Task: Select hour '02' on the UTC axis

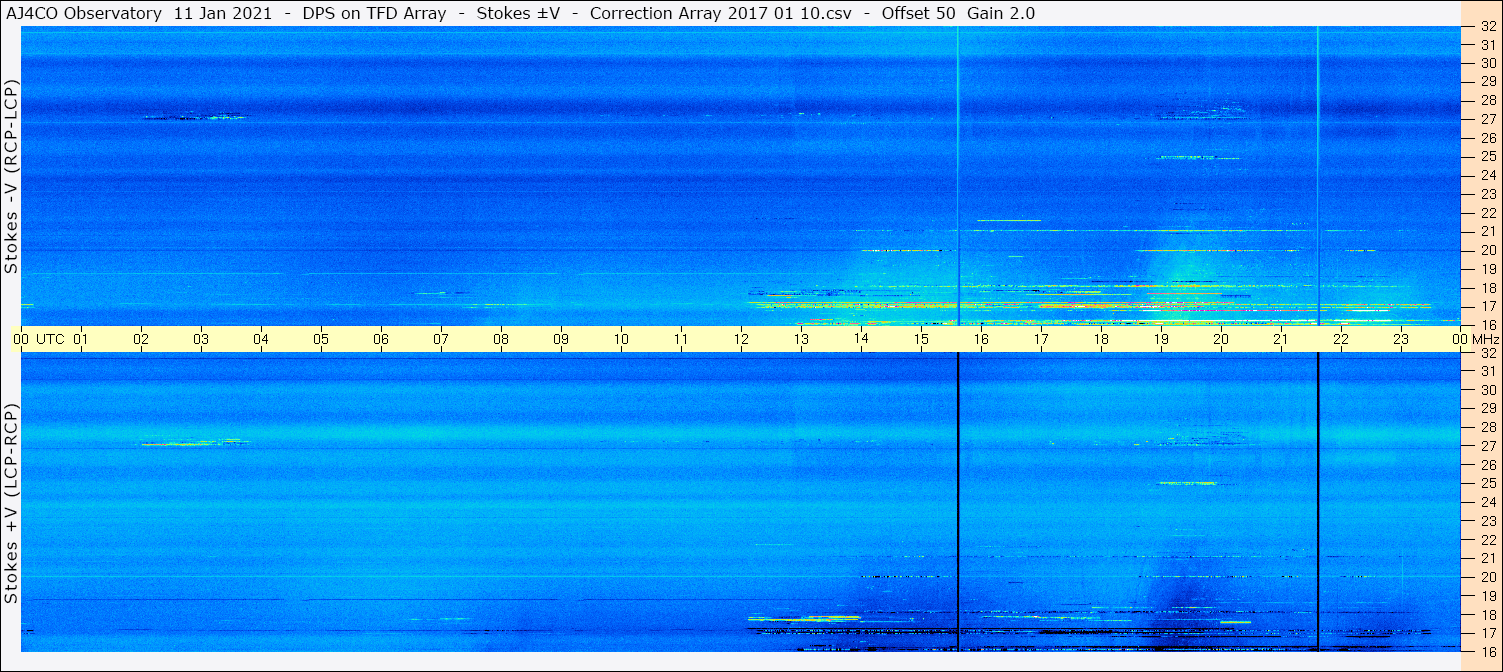Action: tap(141, 339)
